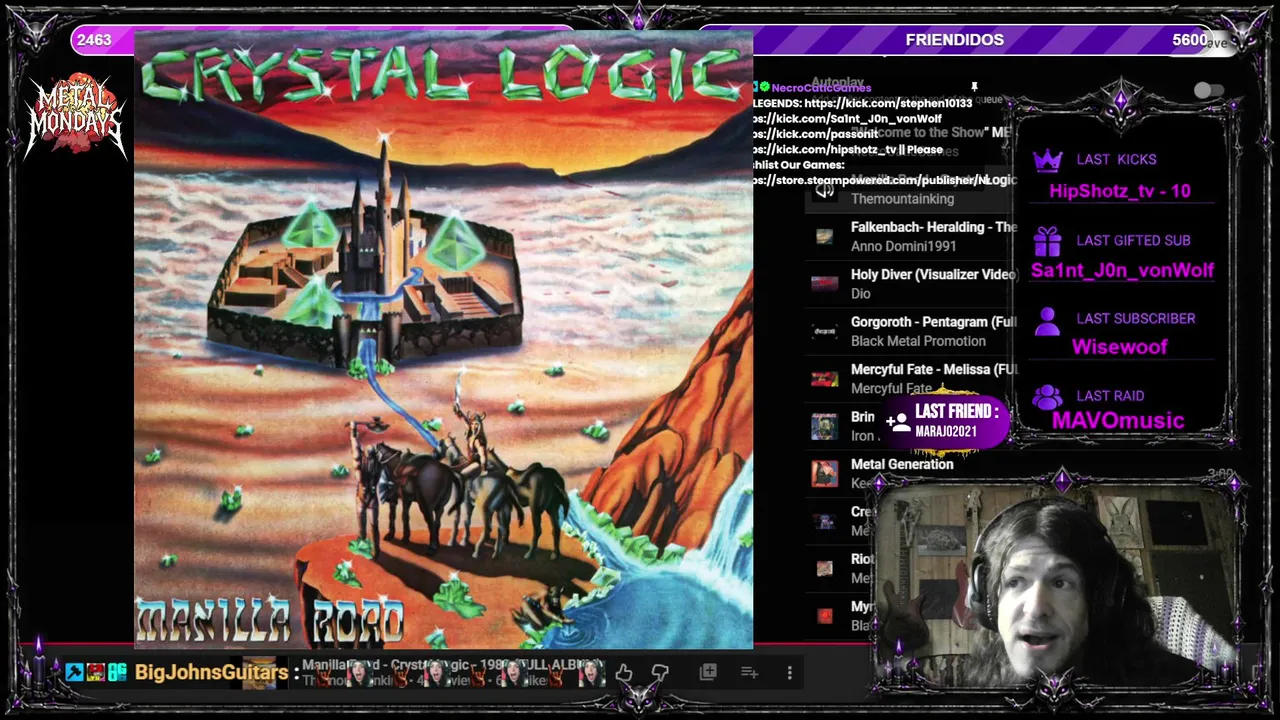Click the blue hammer badge before BigJohnsGuitars
This screenshot has width=1280, height=720.
tap(74, 672)
